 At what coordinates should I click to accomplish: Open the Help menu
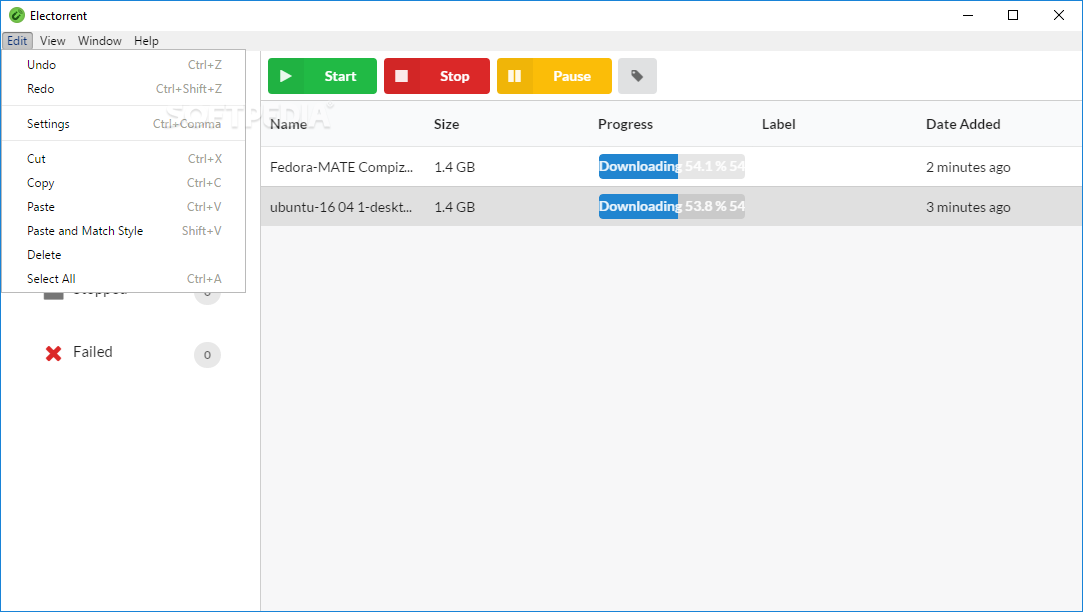pos(146,41)
